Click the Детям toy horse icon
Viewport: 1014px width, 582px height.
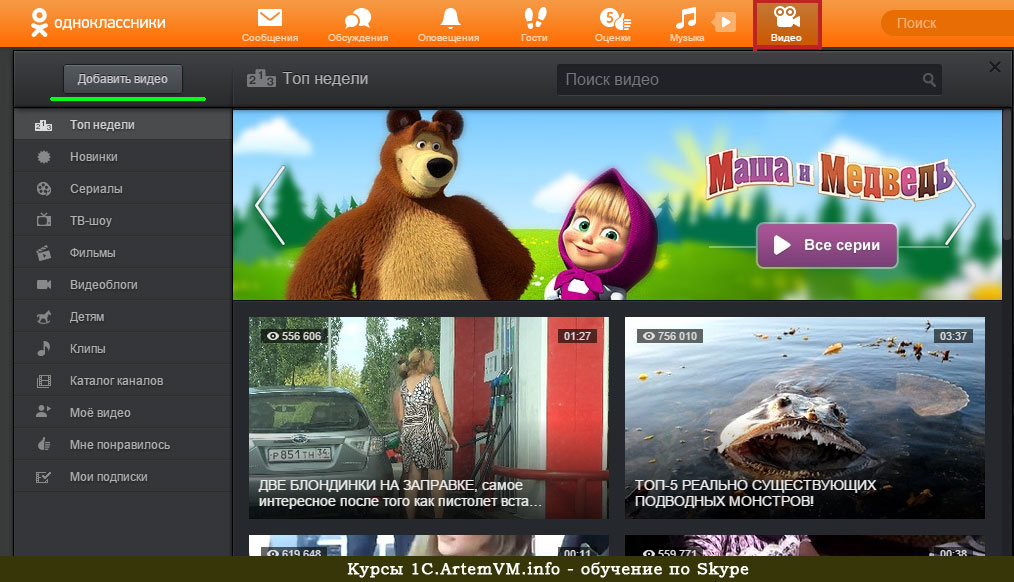click(x=43, y=317)
